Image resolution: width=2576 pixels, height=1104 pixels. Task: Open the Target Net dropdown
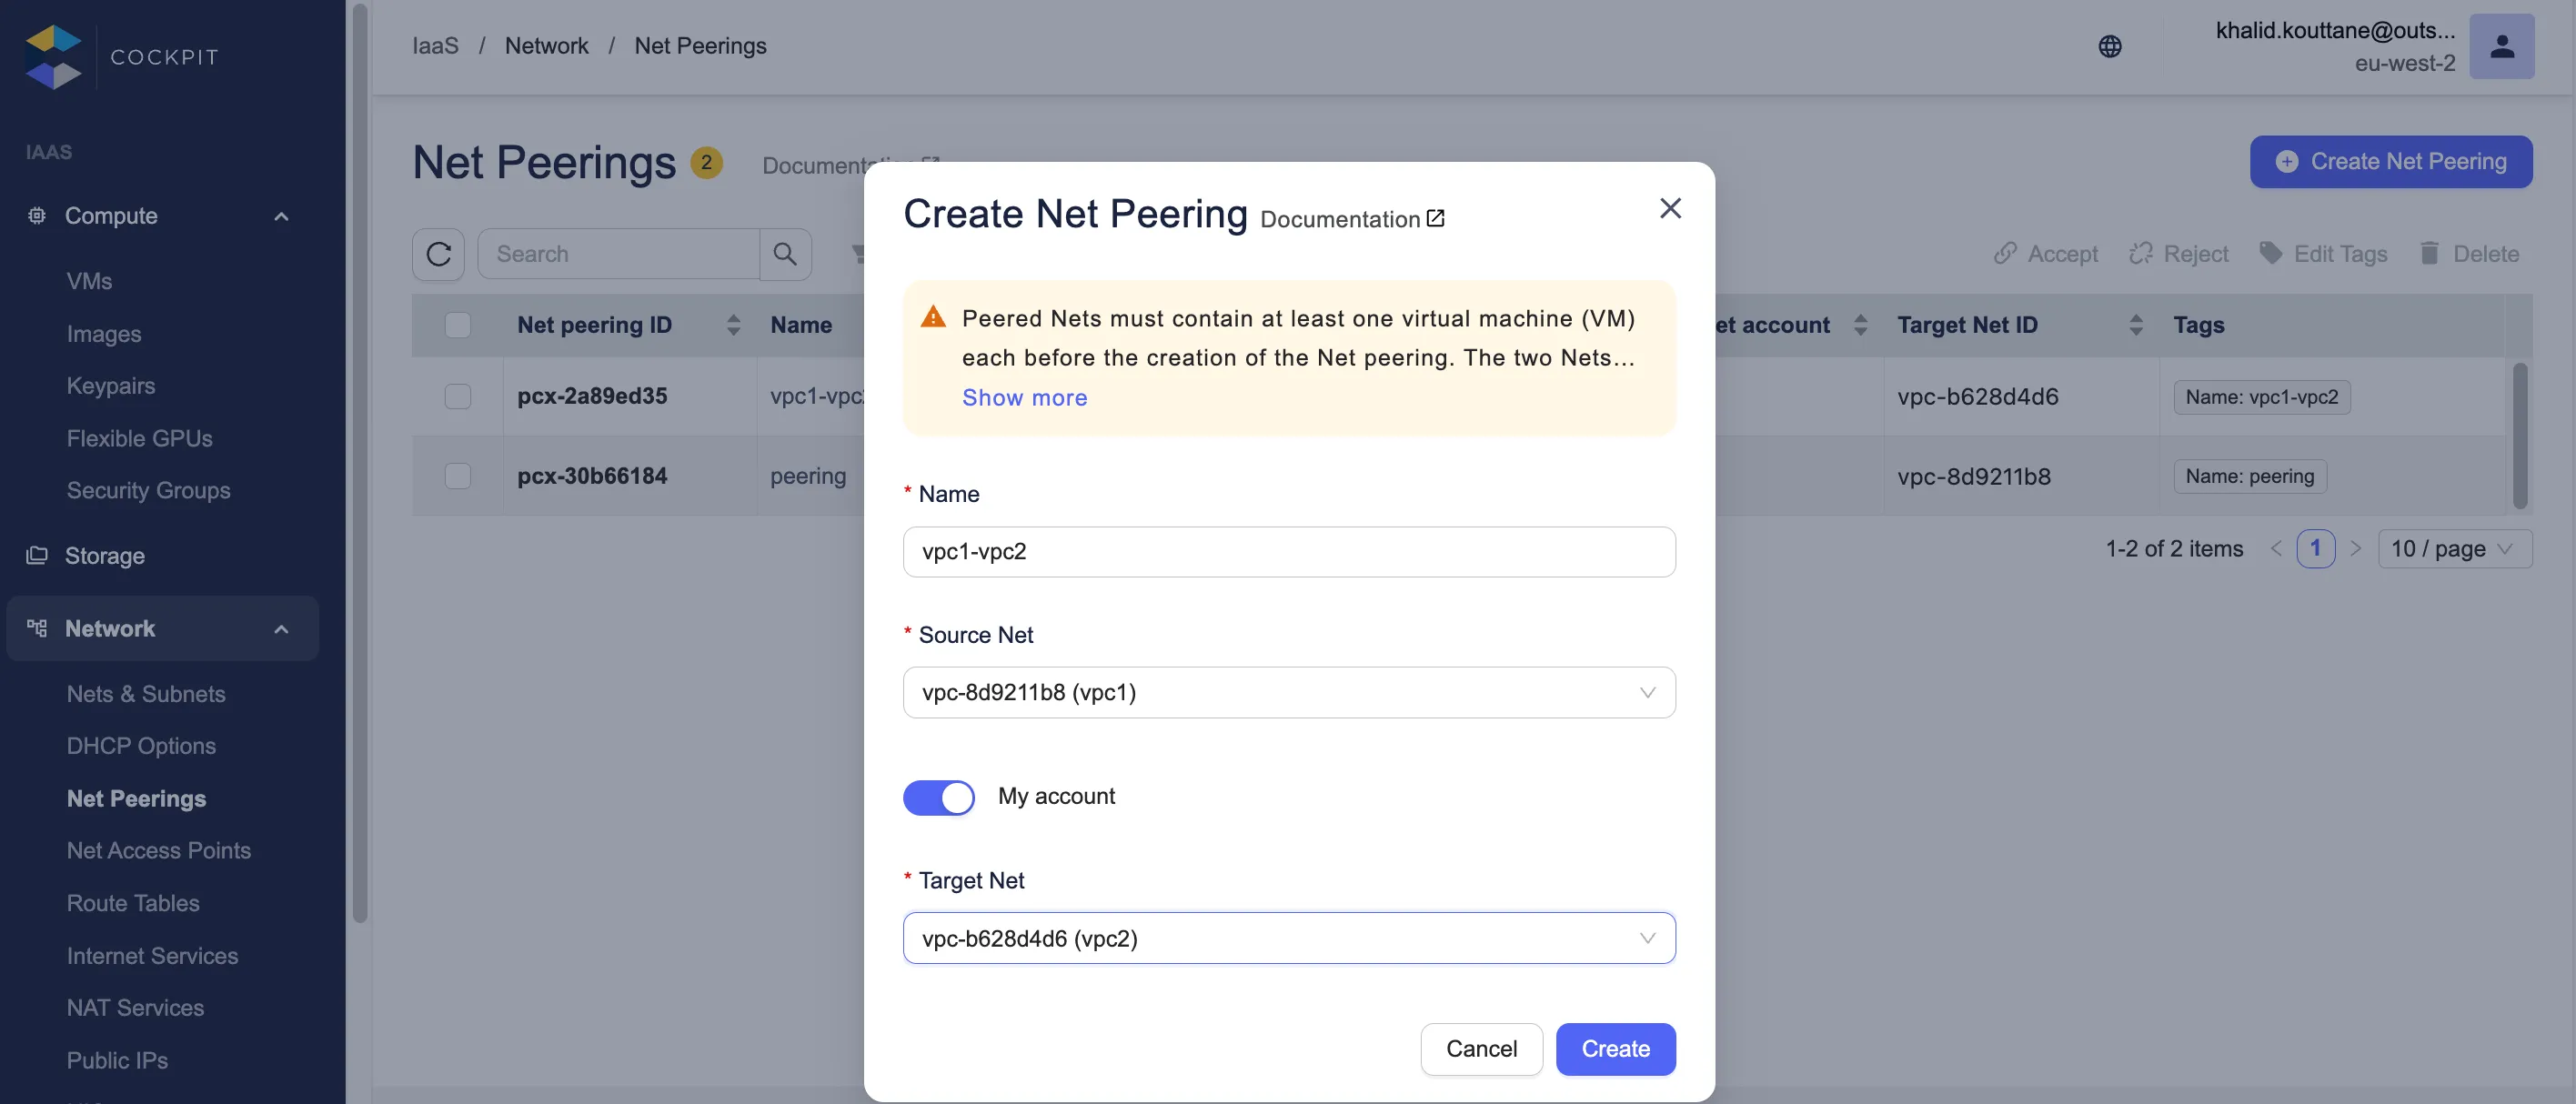click(1288, 938)
